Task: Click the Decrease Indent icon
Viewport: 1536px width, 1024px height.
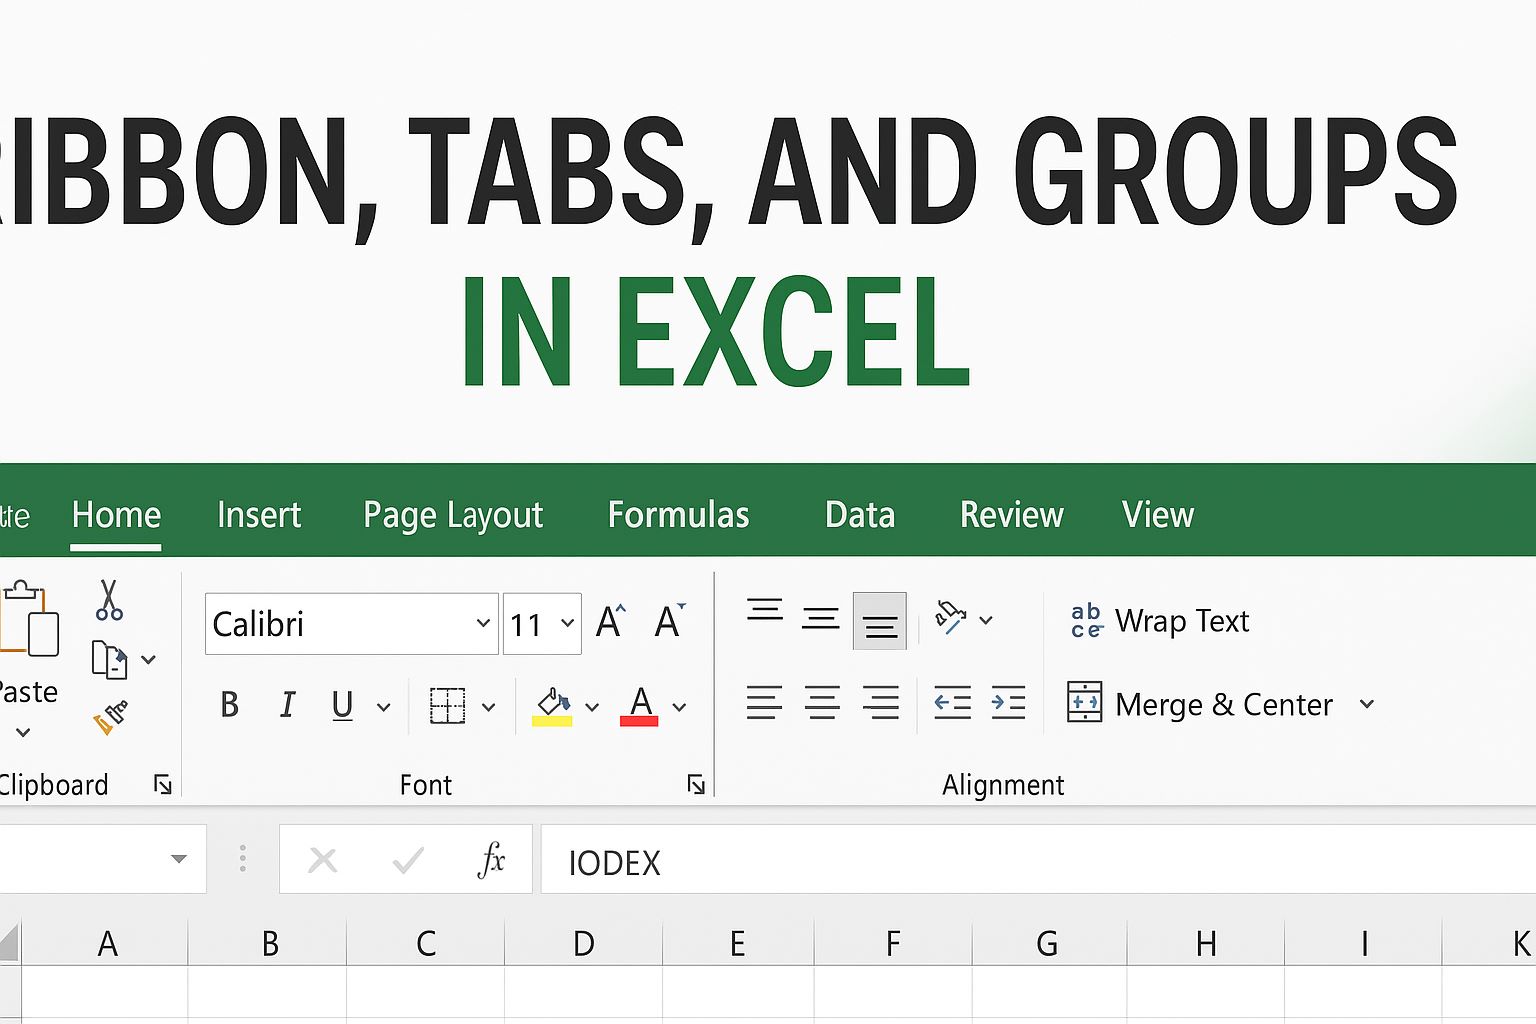Action: 951,703
